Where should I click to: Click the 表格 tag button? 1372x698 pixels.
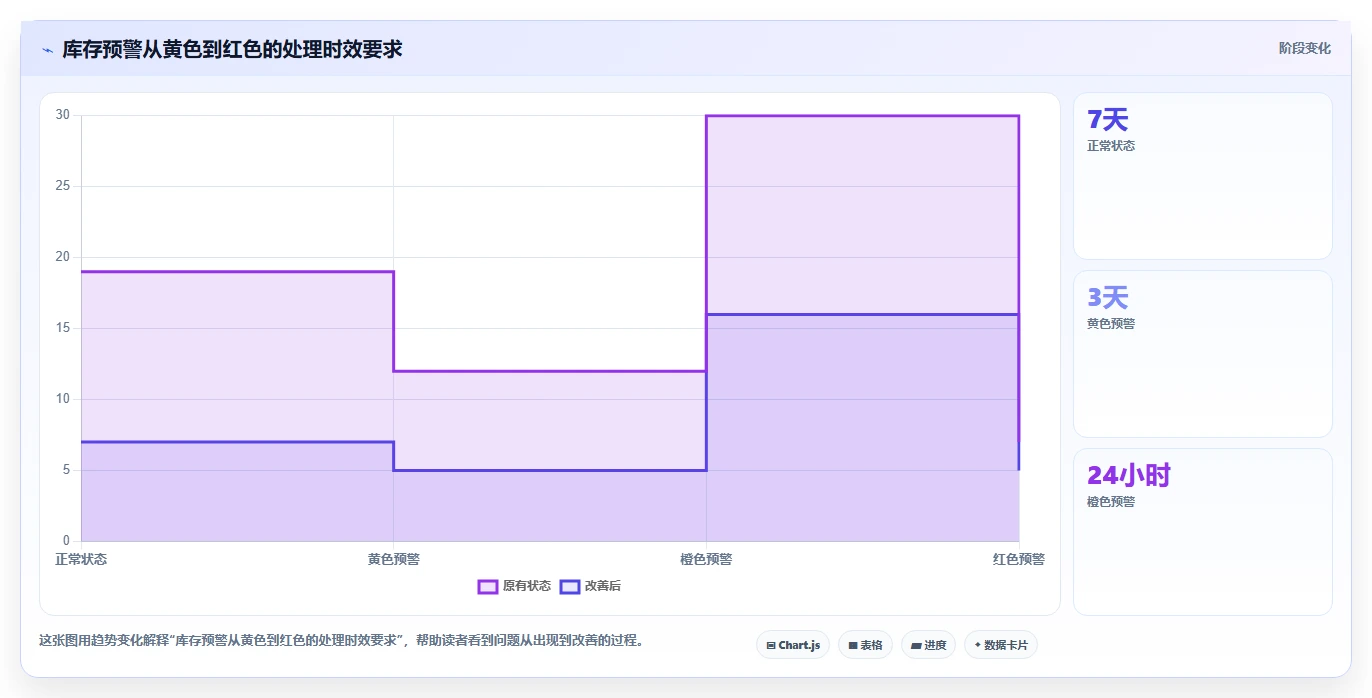865,645
